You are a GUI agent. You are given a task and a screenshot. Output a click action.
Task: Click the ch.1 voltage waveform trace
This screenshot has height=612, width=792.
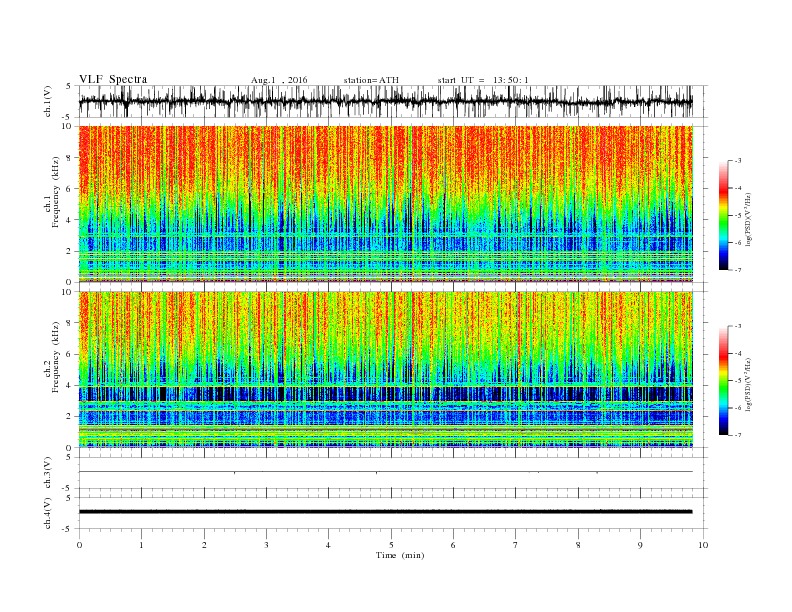[x=385, y=101]
